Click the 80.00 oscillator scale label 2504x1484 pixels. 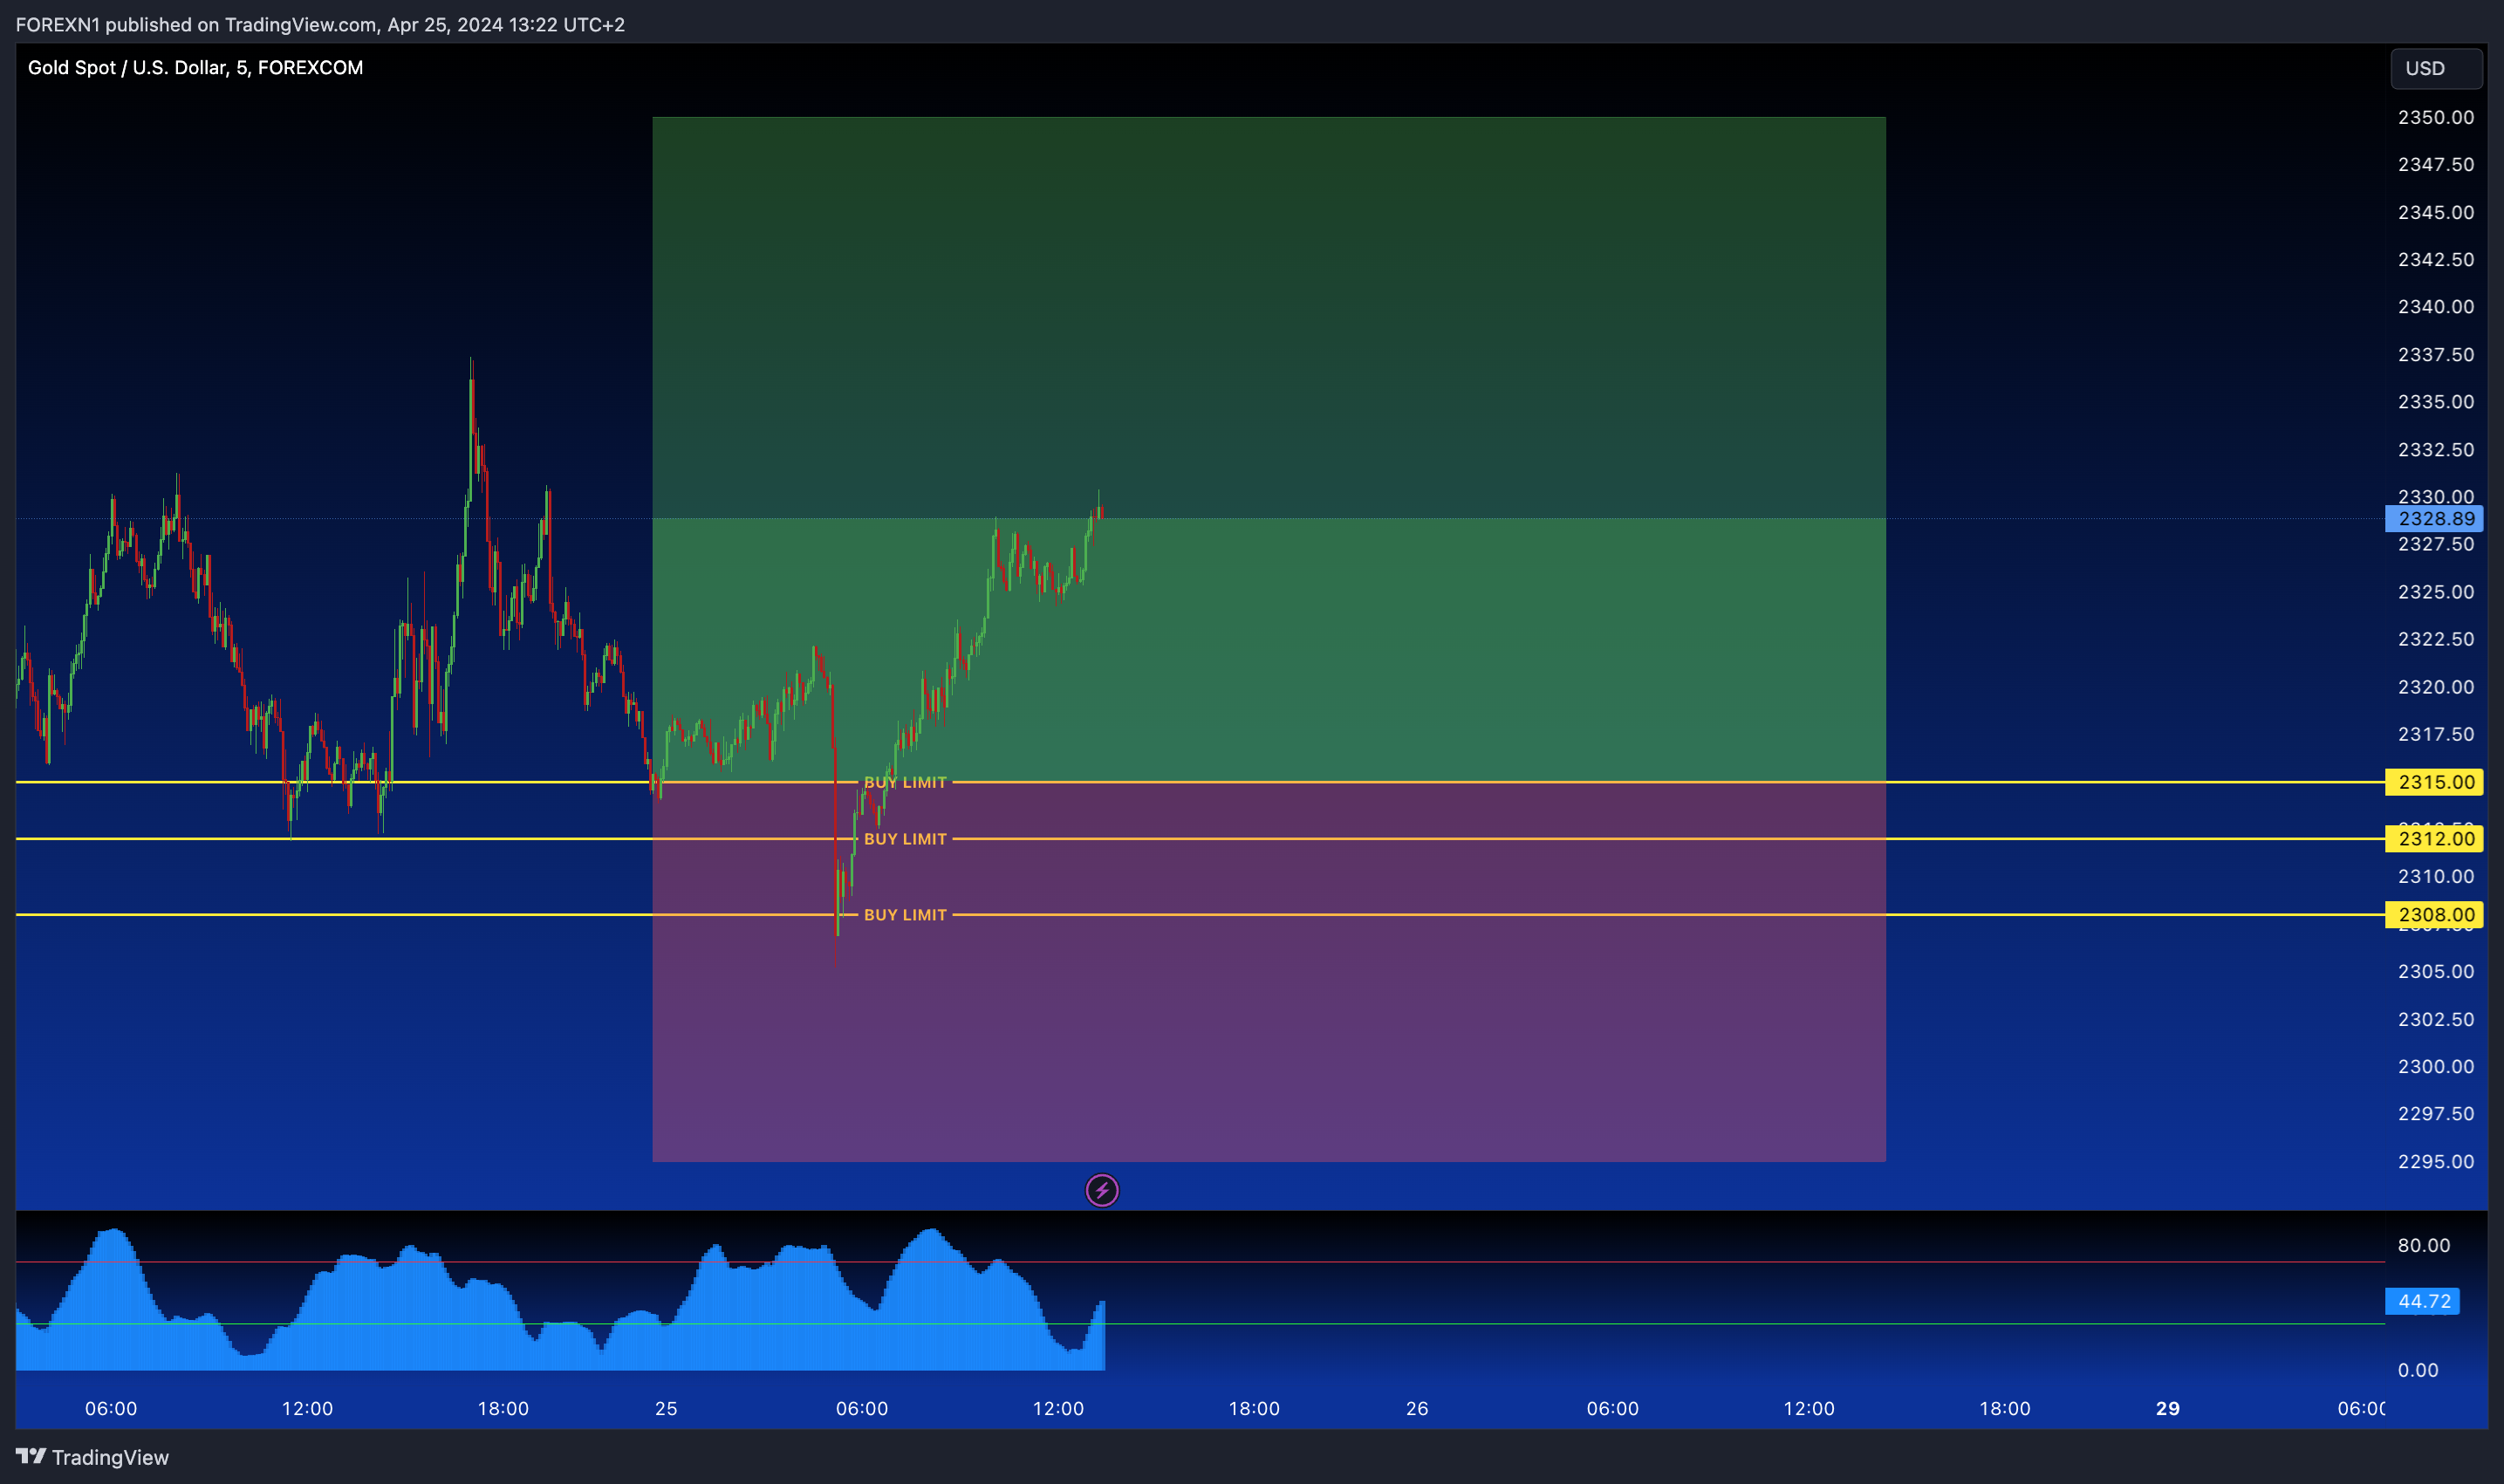[2424, 1245]
